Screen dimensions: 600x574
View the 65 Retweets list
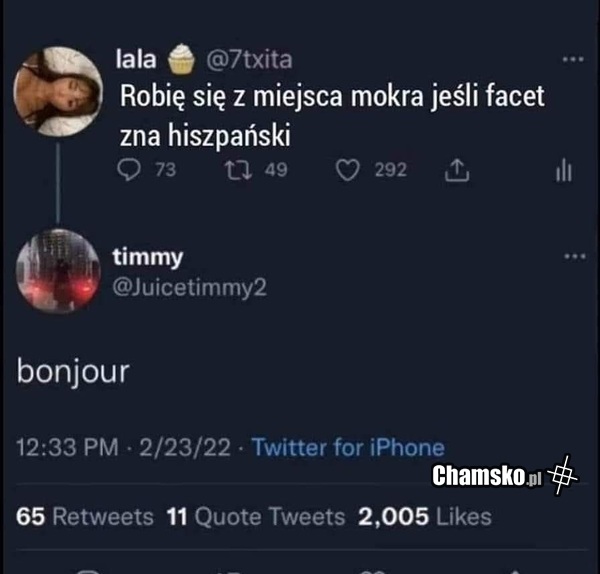pos(85,516)
